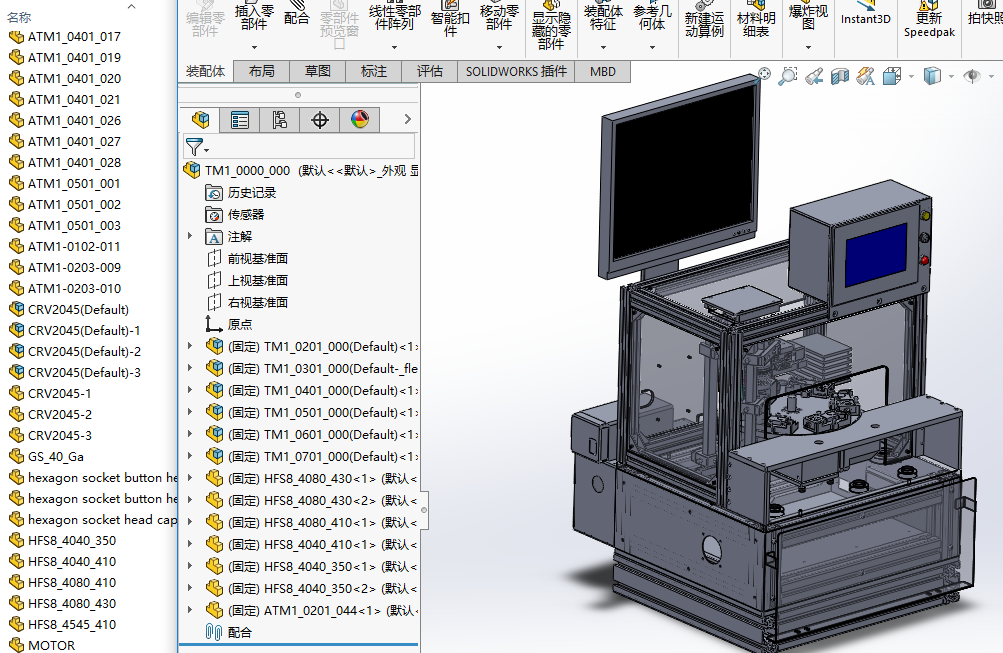Open the ConfigurationManager tab icon
This screenshot has height=653, width=1003.
coord(280,120)
